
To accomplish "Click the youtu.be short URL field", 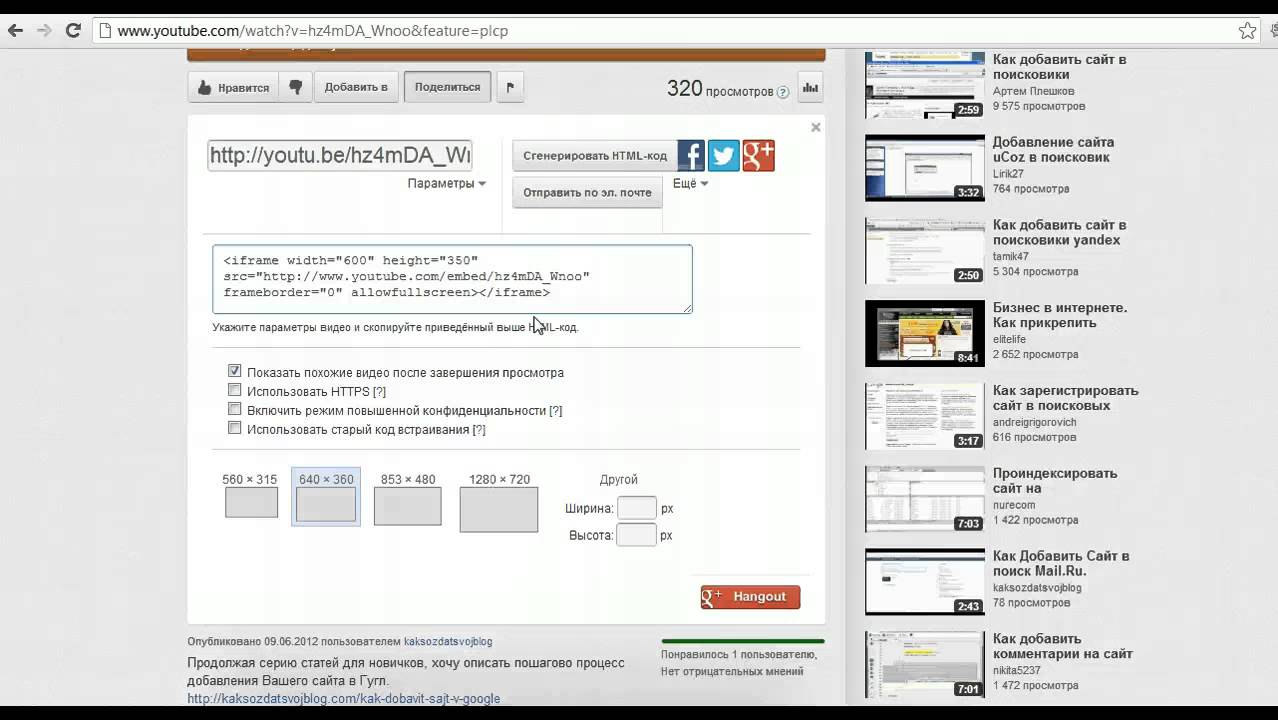I will coord(340,156).
